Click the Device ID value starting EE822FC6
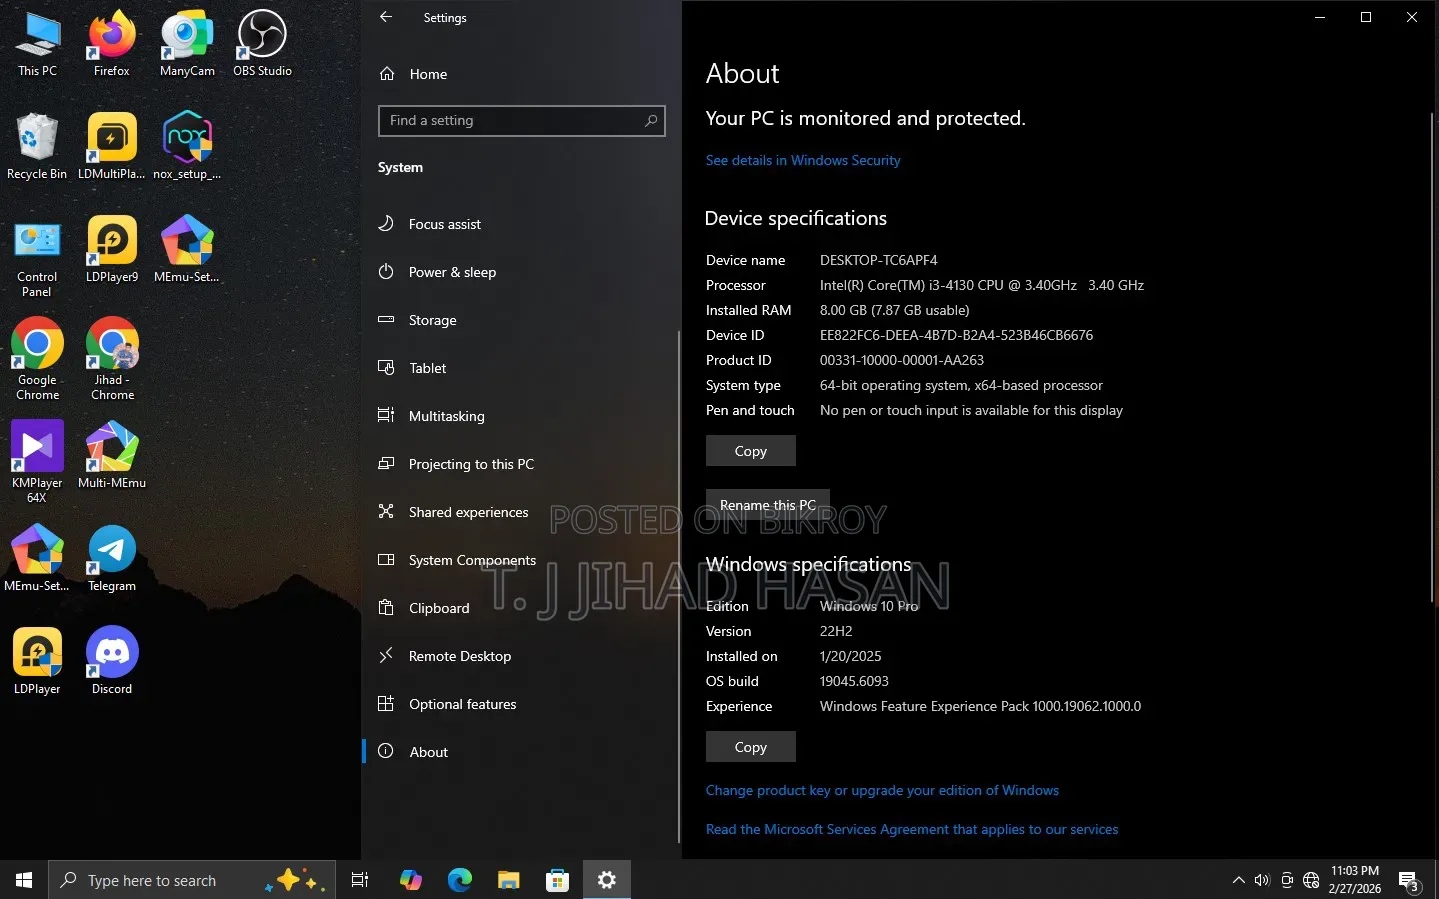Screen dimensions: 1439x899 (956, 335)
